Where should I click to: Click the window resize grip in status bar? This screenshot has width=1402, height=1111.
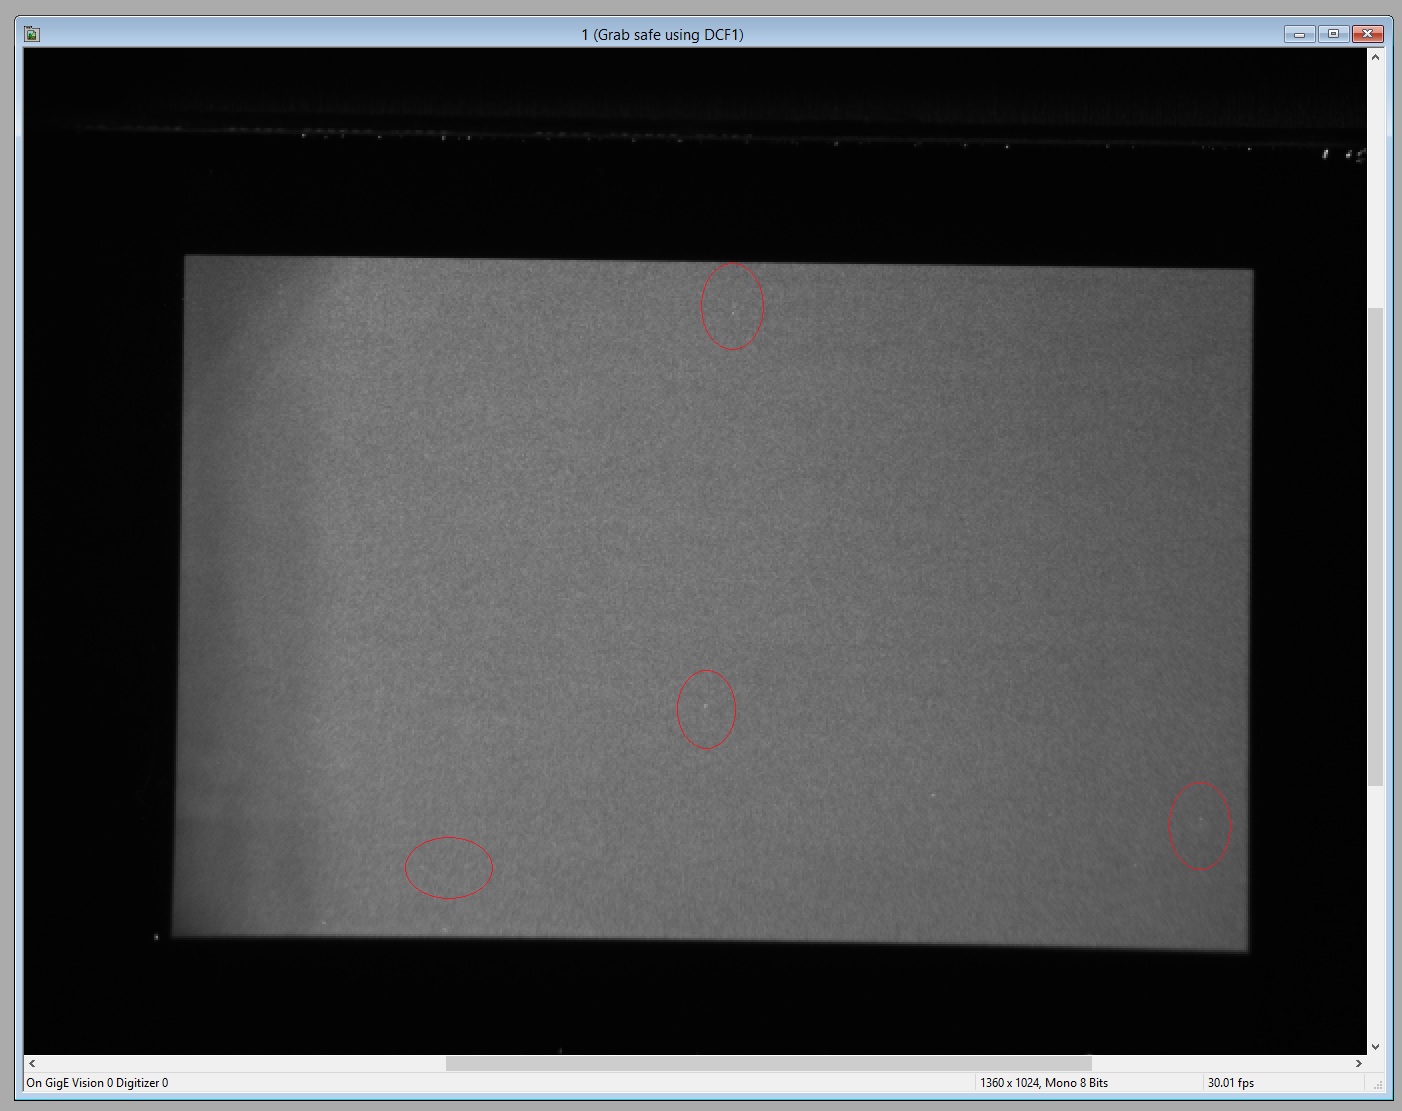(x=1376, y=1085)
